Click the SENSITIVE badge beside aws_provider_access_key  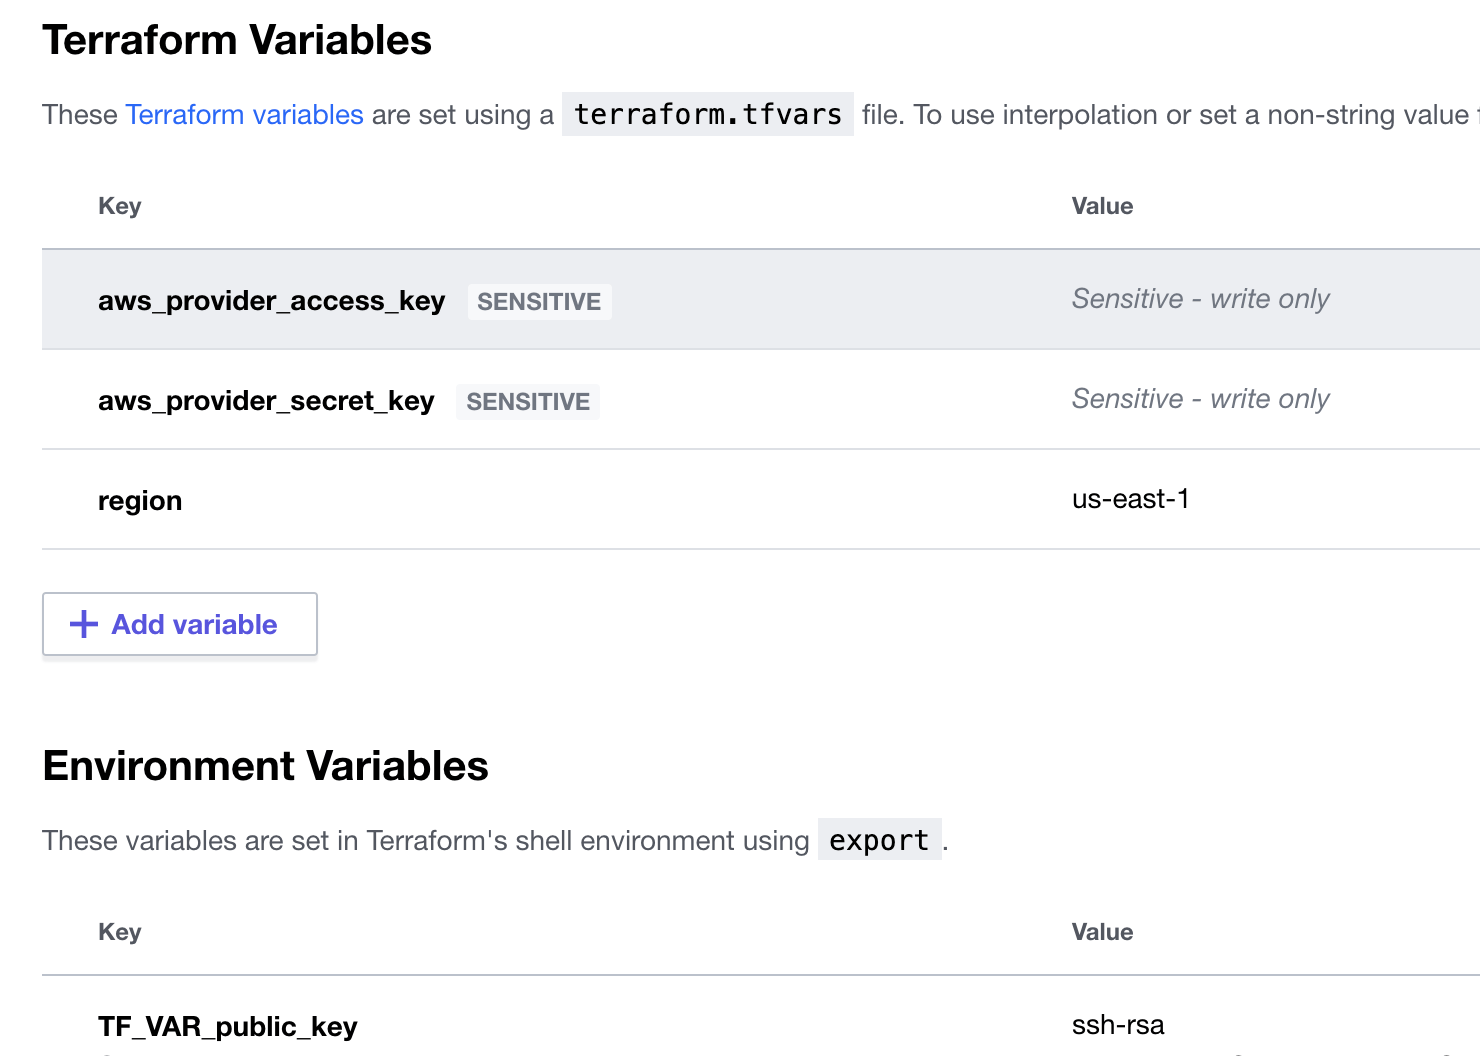[x=539, y=302]
